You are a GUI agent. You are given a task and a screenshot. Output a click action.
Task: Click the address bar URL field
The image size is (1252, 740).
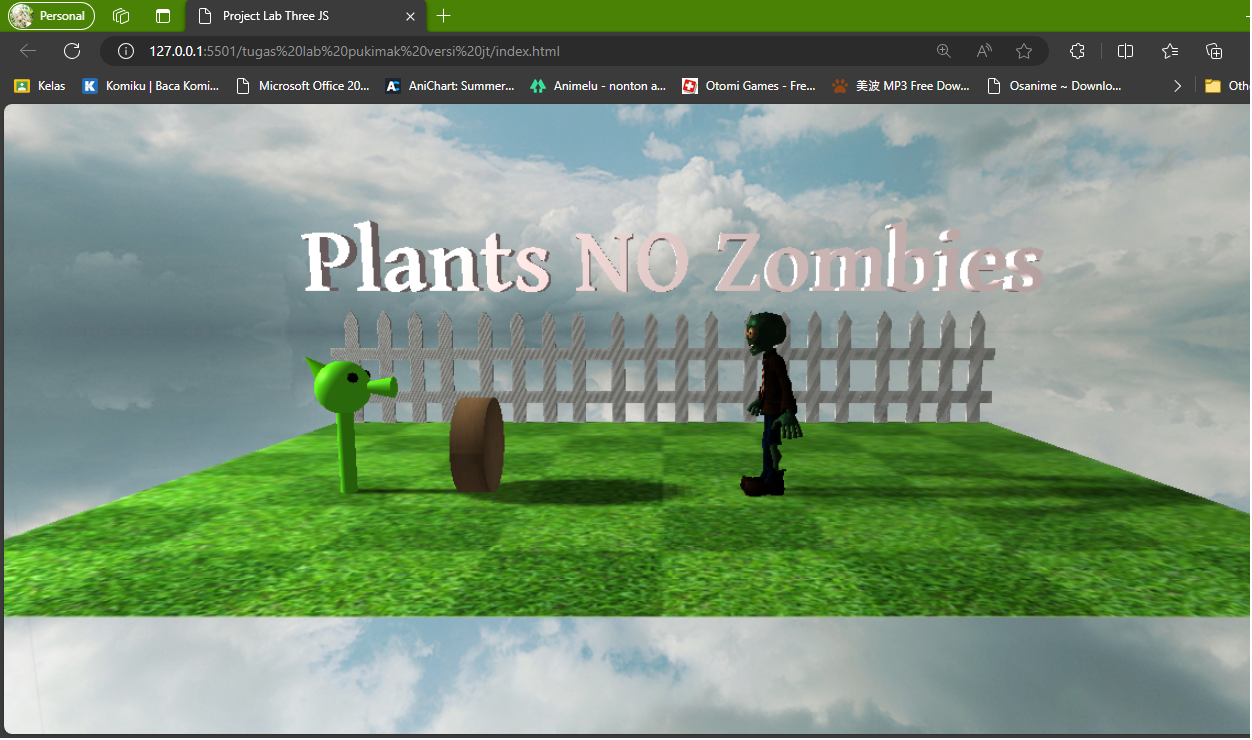[500, 51]
